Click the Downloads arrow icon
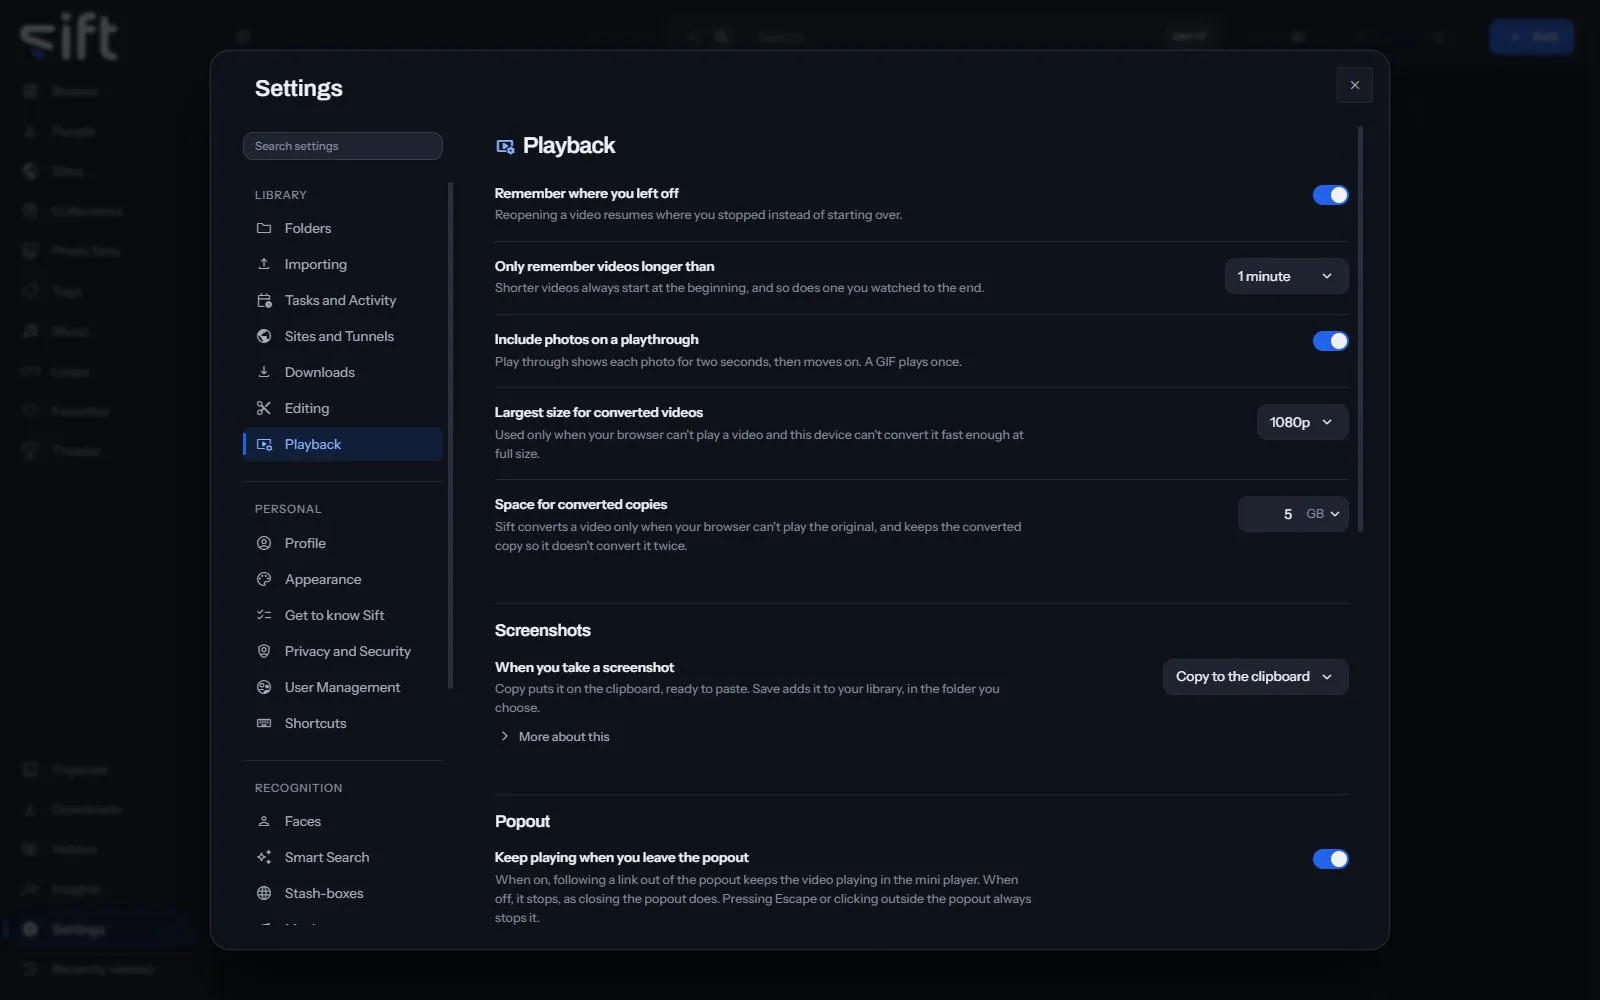 (264, 372)
